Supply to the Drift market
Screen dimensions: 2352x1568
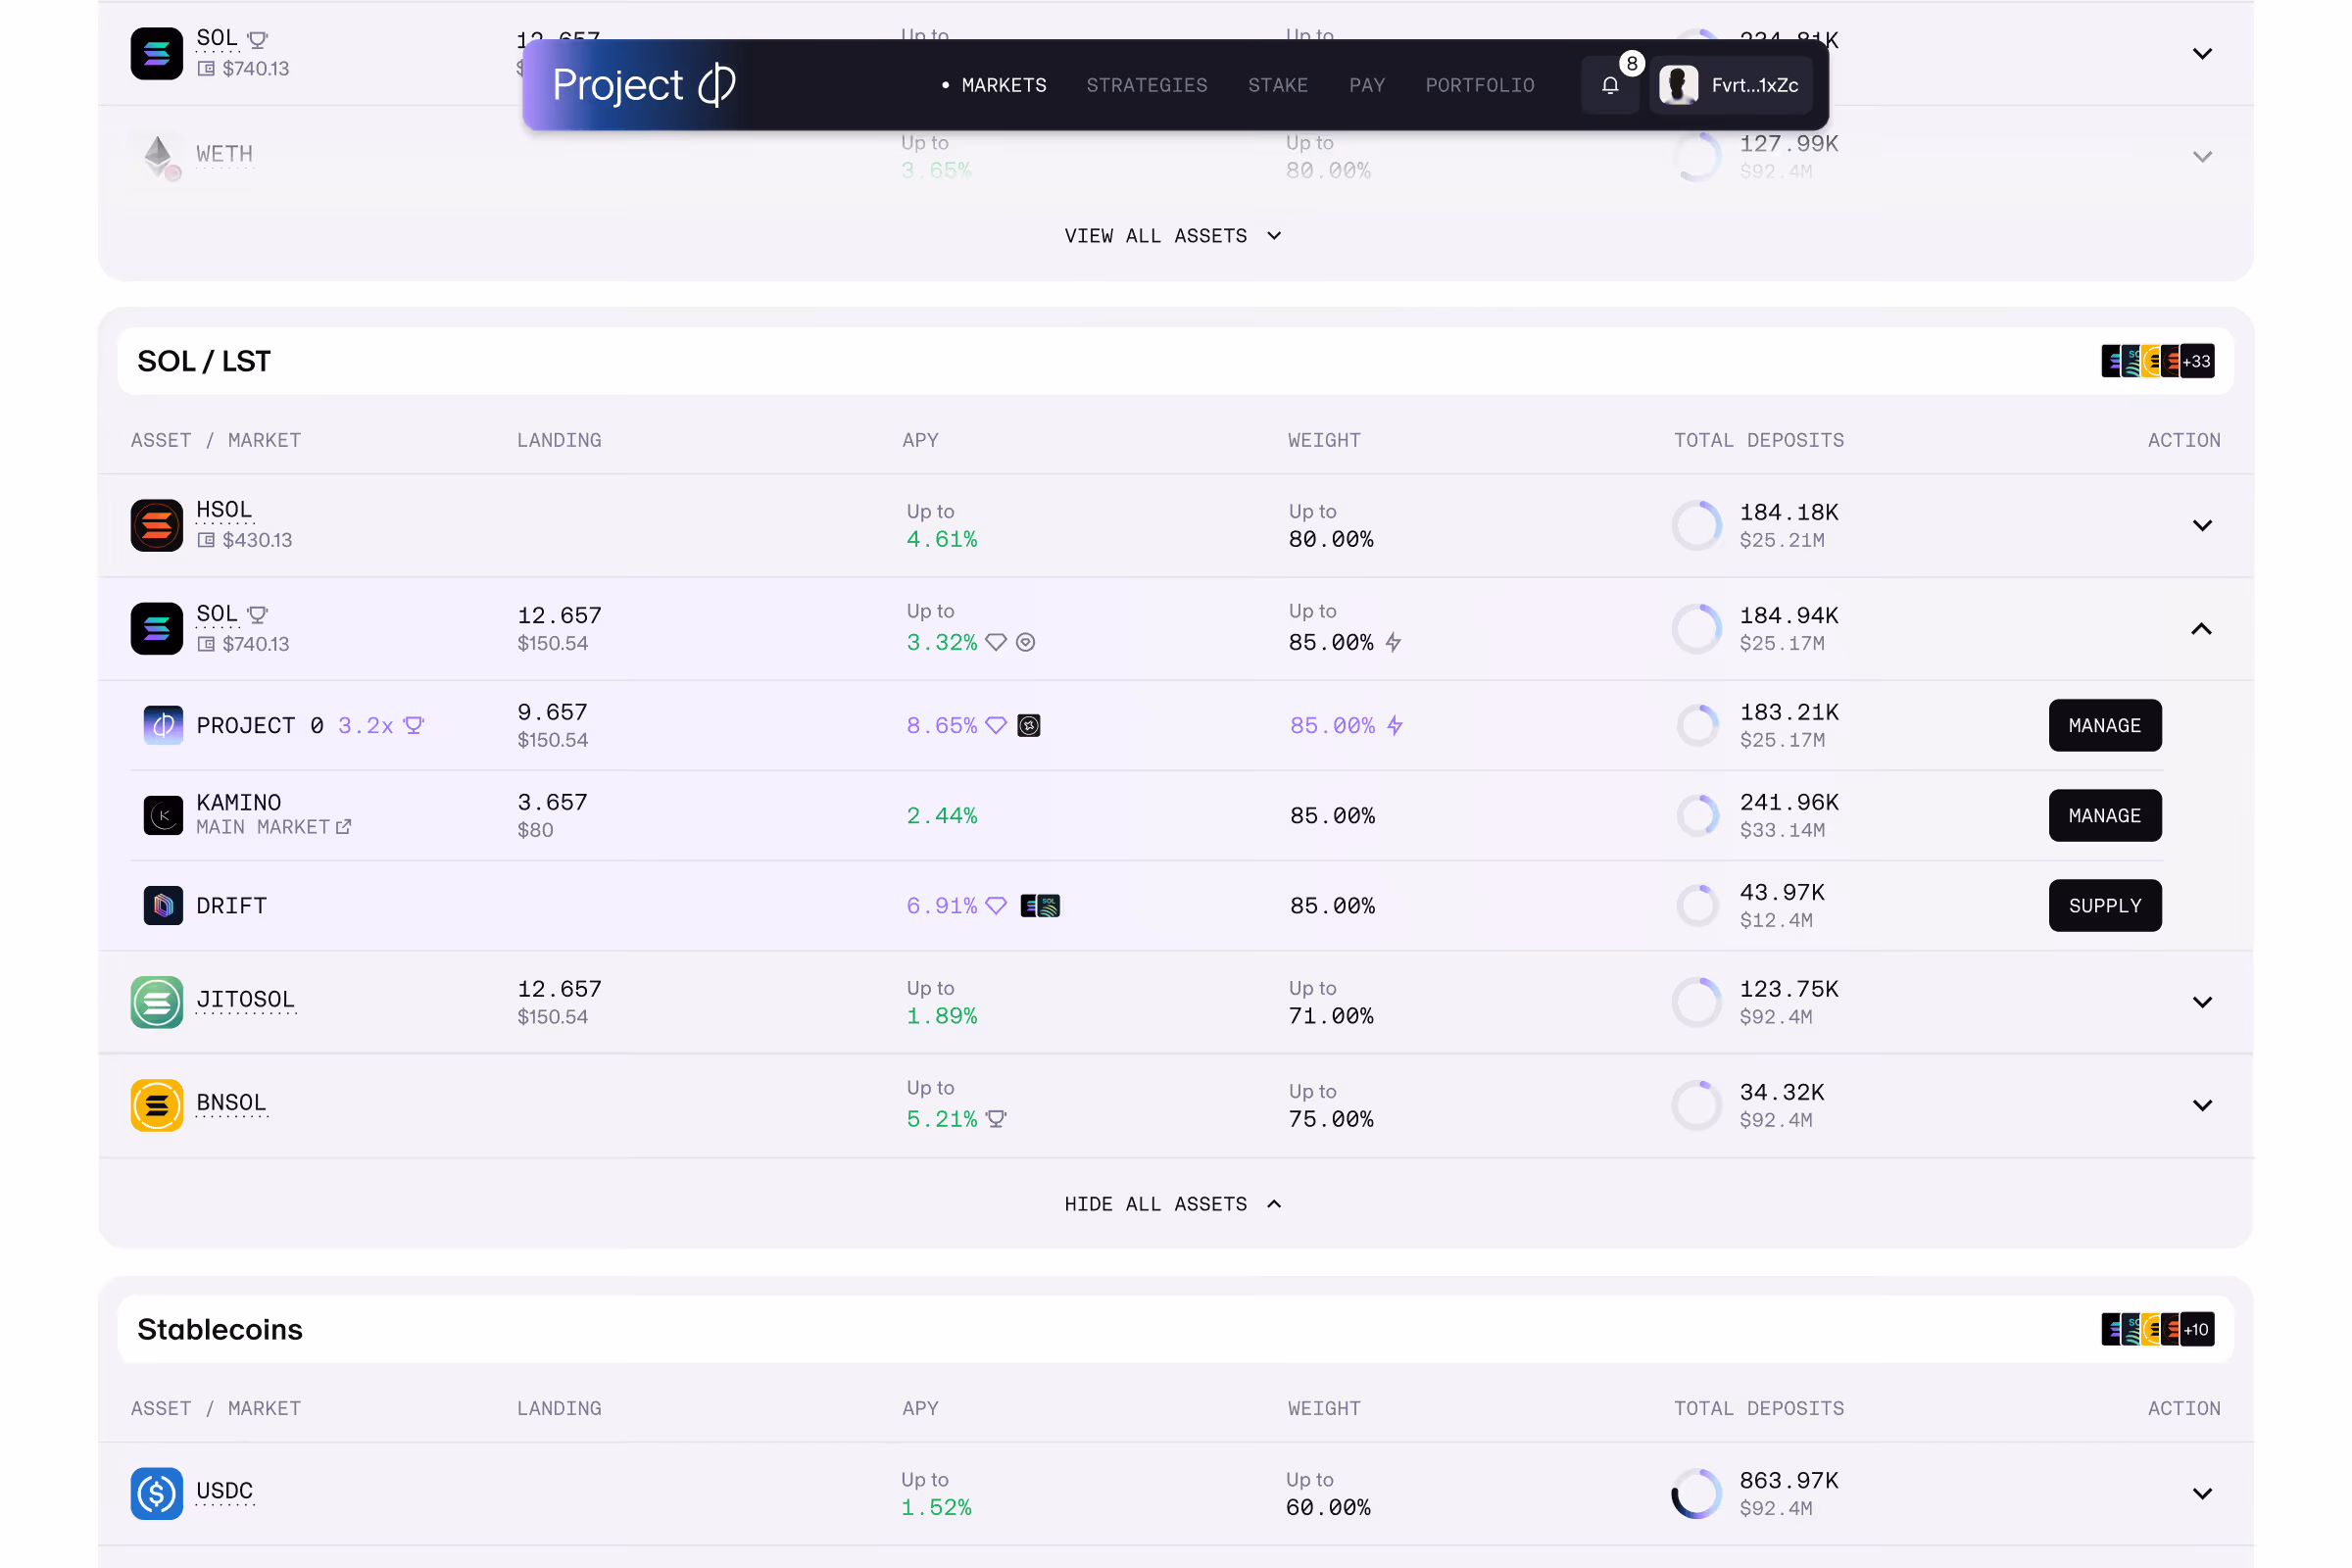[x=2105, y=905]
